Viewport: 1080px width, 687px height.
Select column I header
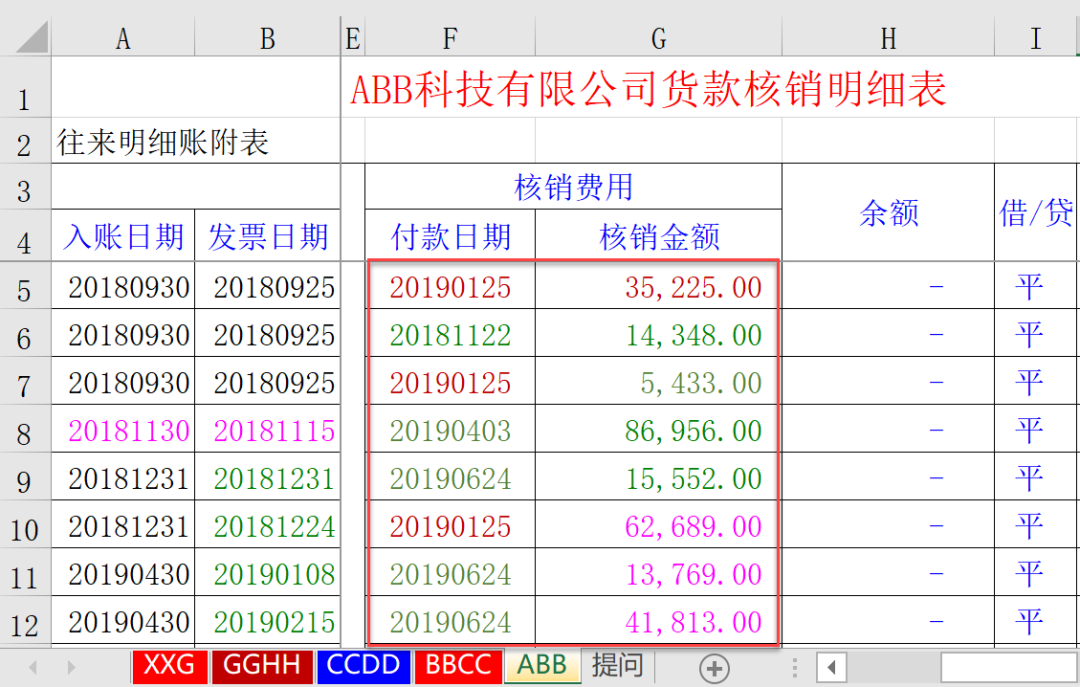point(1035,38)
